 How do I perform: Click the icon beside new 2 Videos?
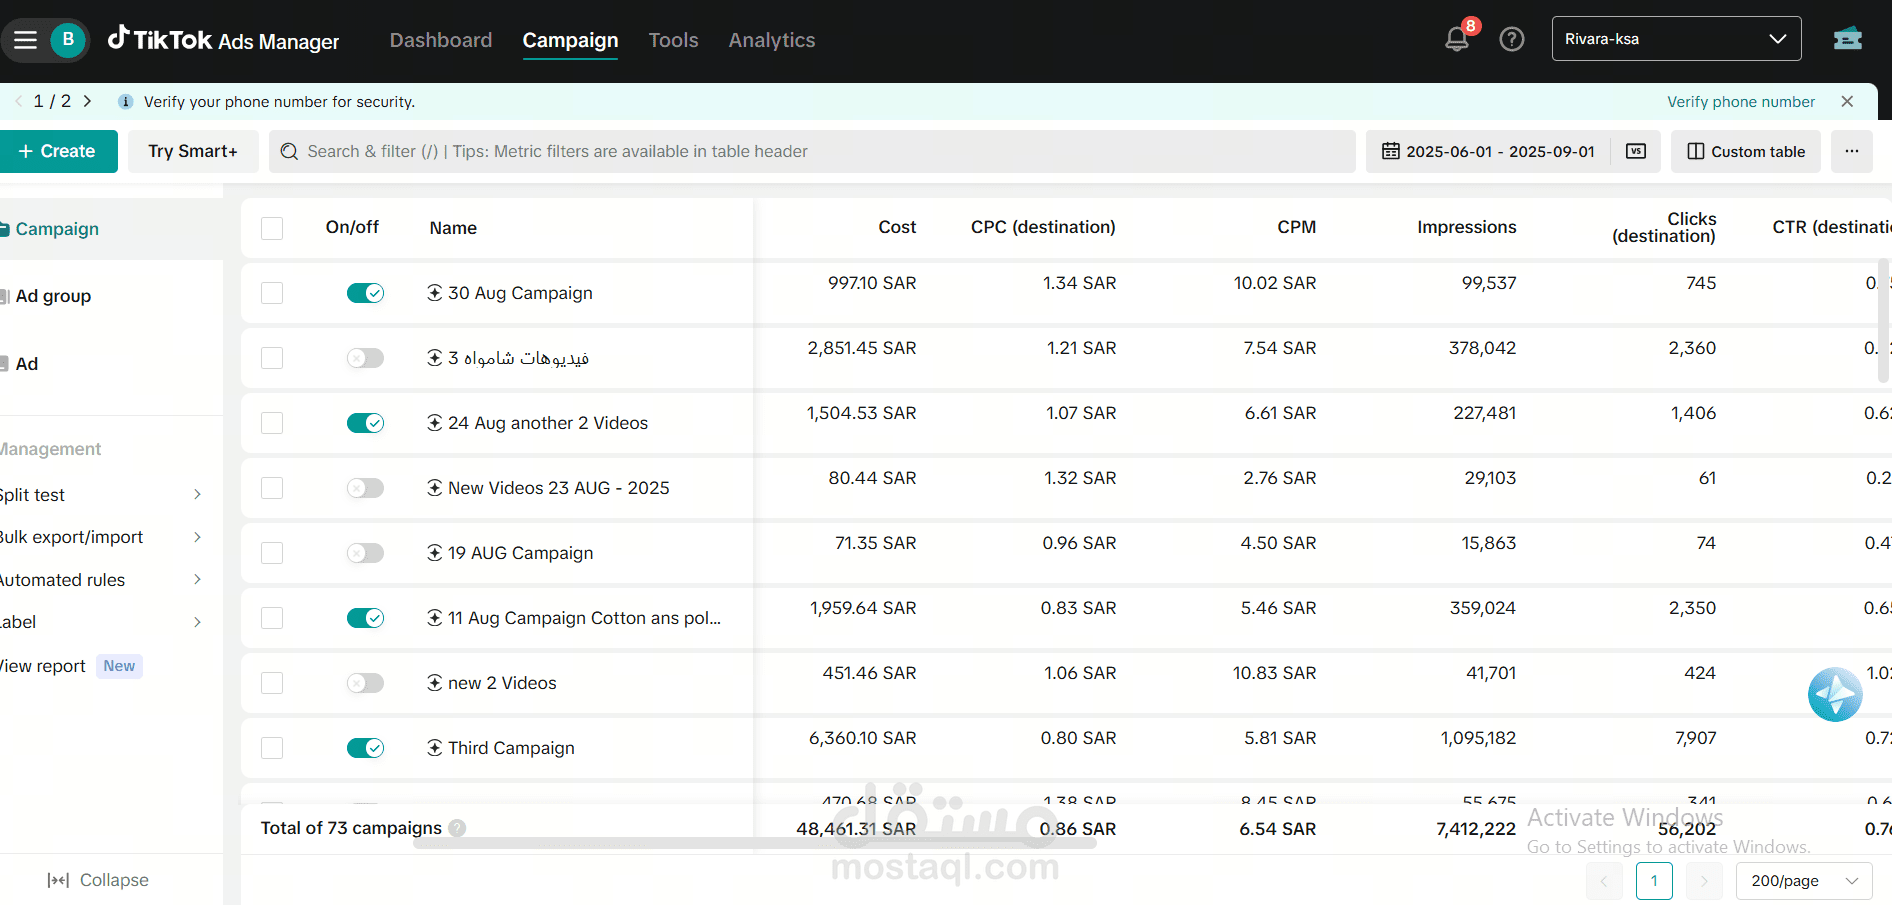(435, 682)
